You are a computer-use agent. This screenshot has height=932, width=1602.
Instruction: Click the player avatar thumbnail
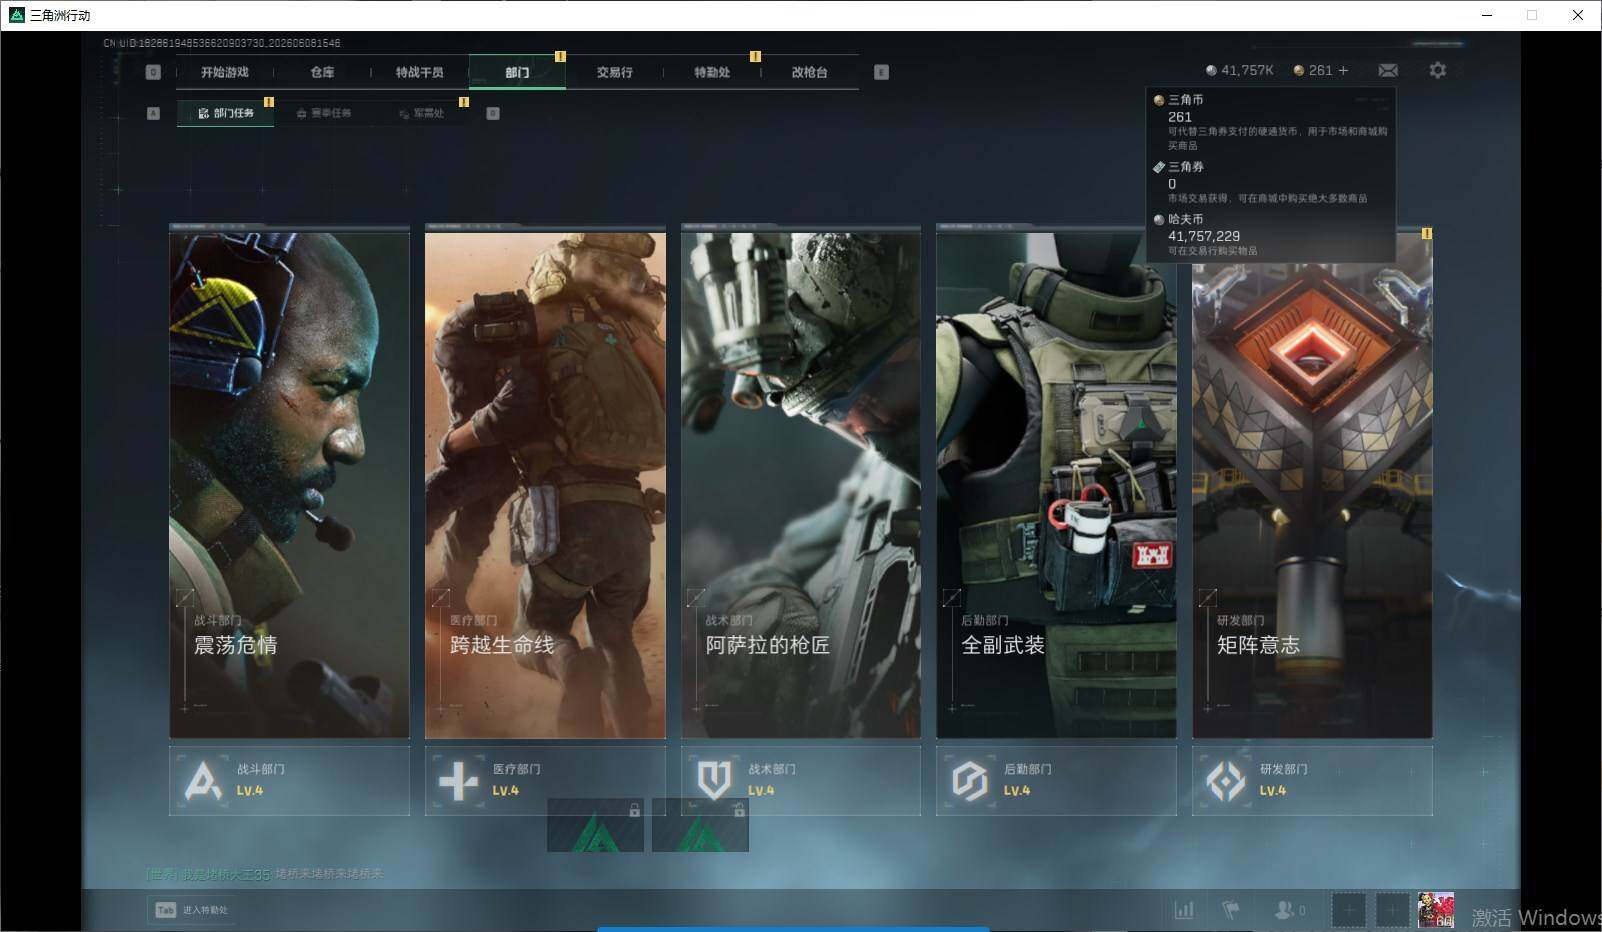coord(1436,910)
